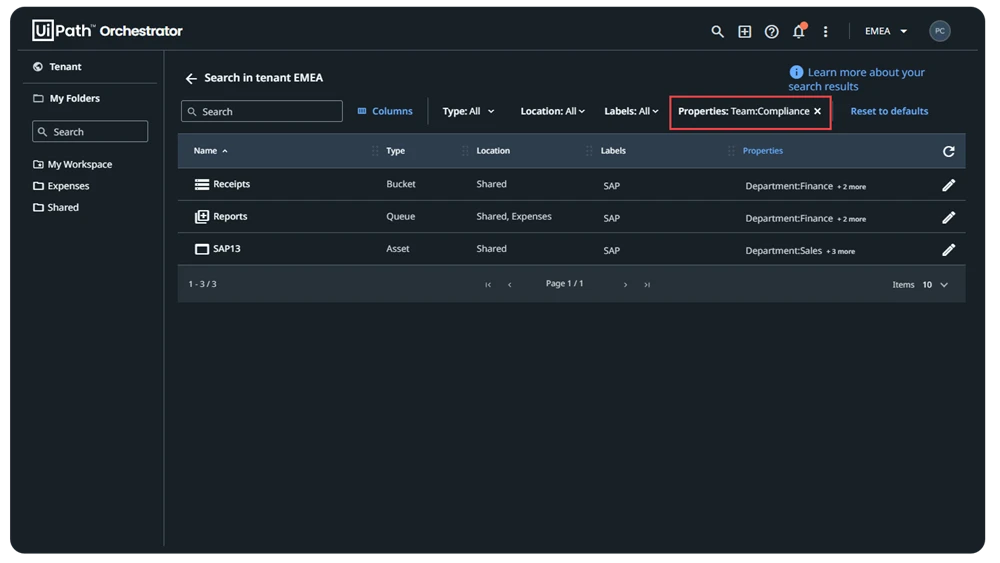
Task: Show +2 more properties for Reports
Action: [x=851, y=219]
